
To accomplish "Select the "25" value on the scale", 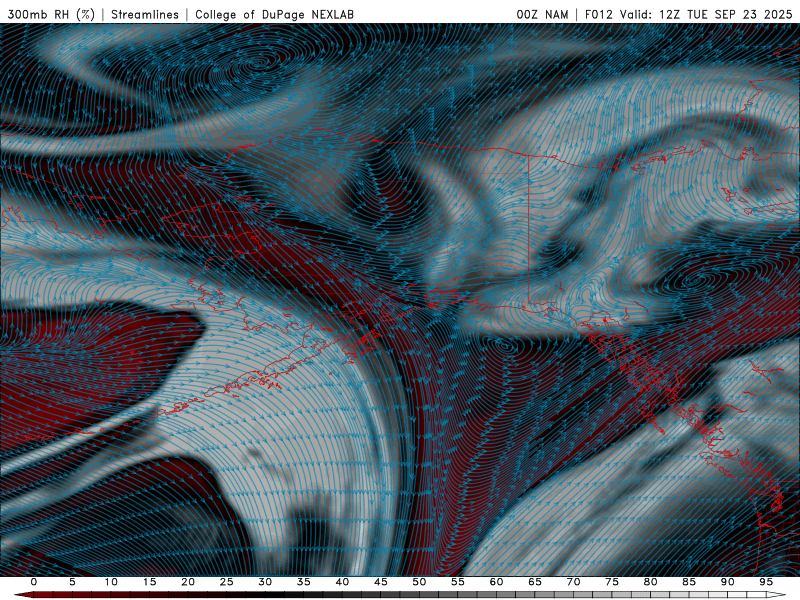I will point(227,582).
